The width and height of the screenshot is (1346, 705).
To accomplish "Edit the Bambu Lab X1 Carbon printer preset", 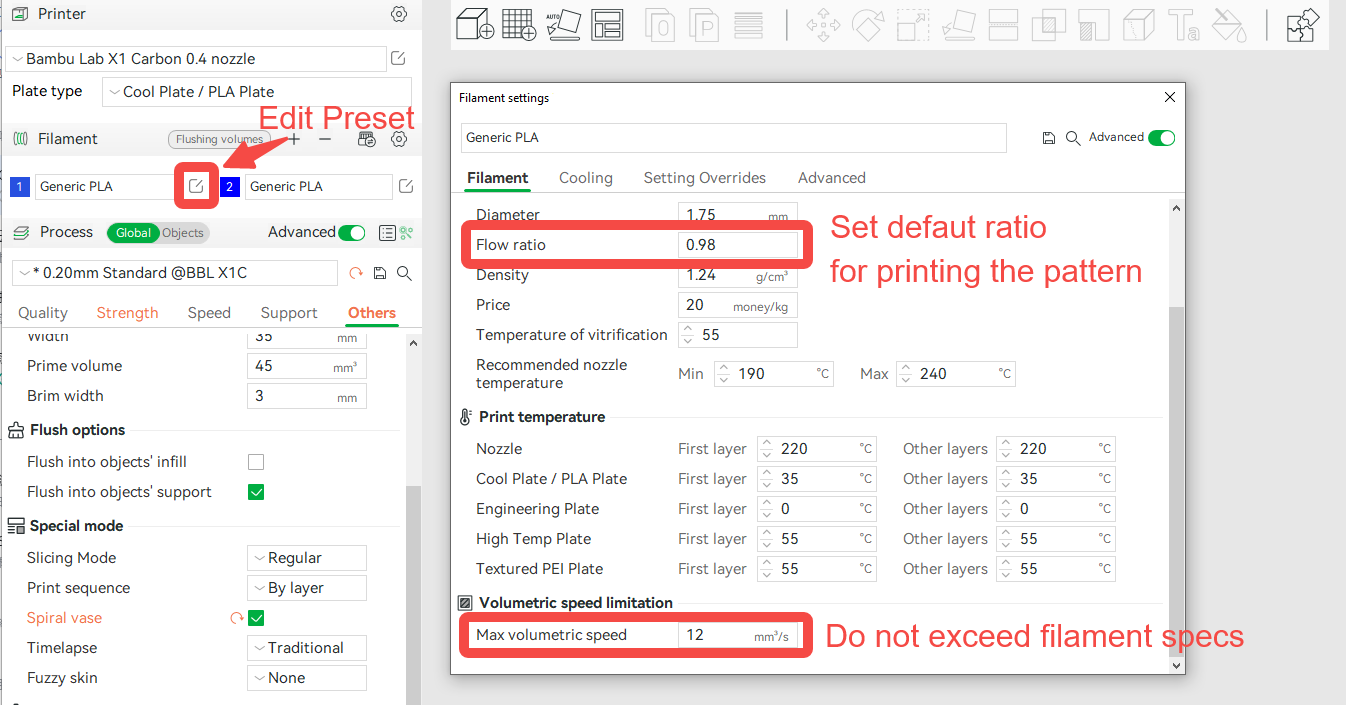I will click(x=398, y=59).
